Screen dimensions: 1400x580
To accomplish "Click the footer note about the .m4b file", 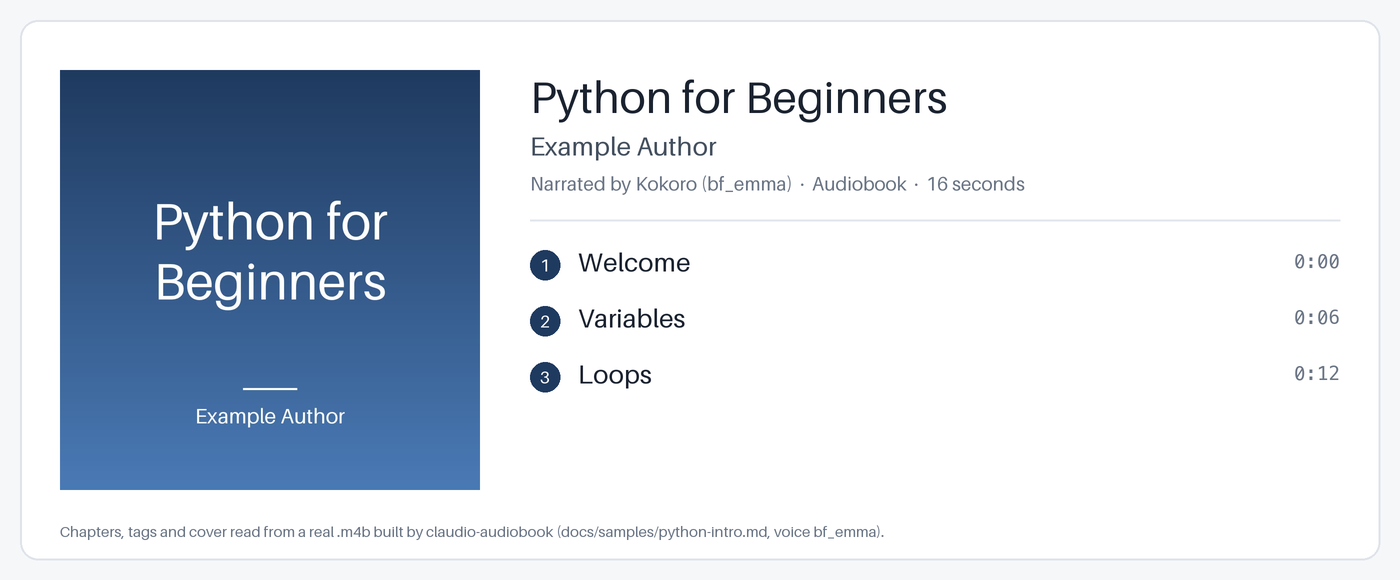I will pyautogui.click(x=472, y=532).
